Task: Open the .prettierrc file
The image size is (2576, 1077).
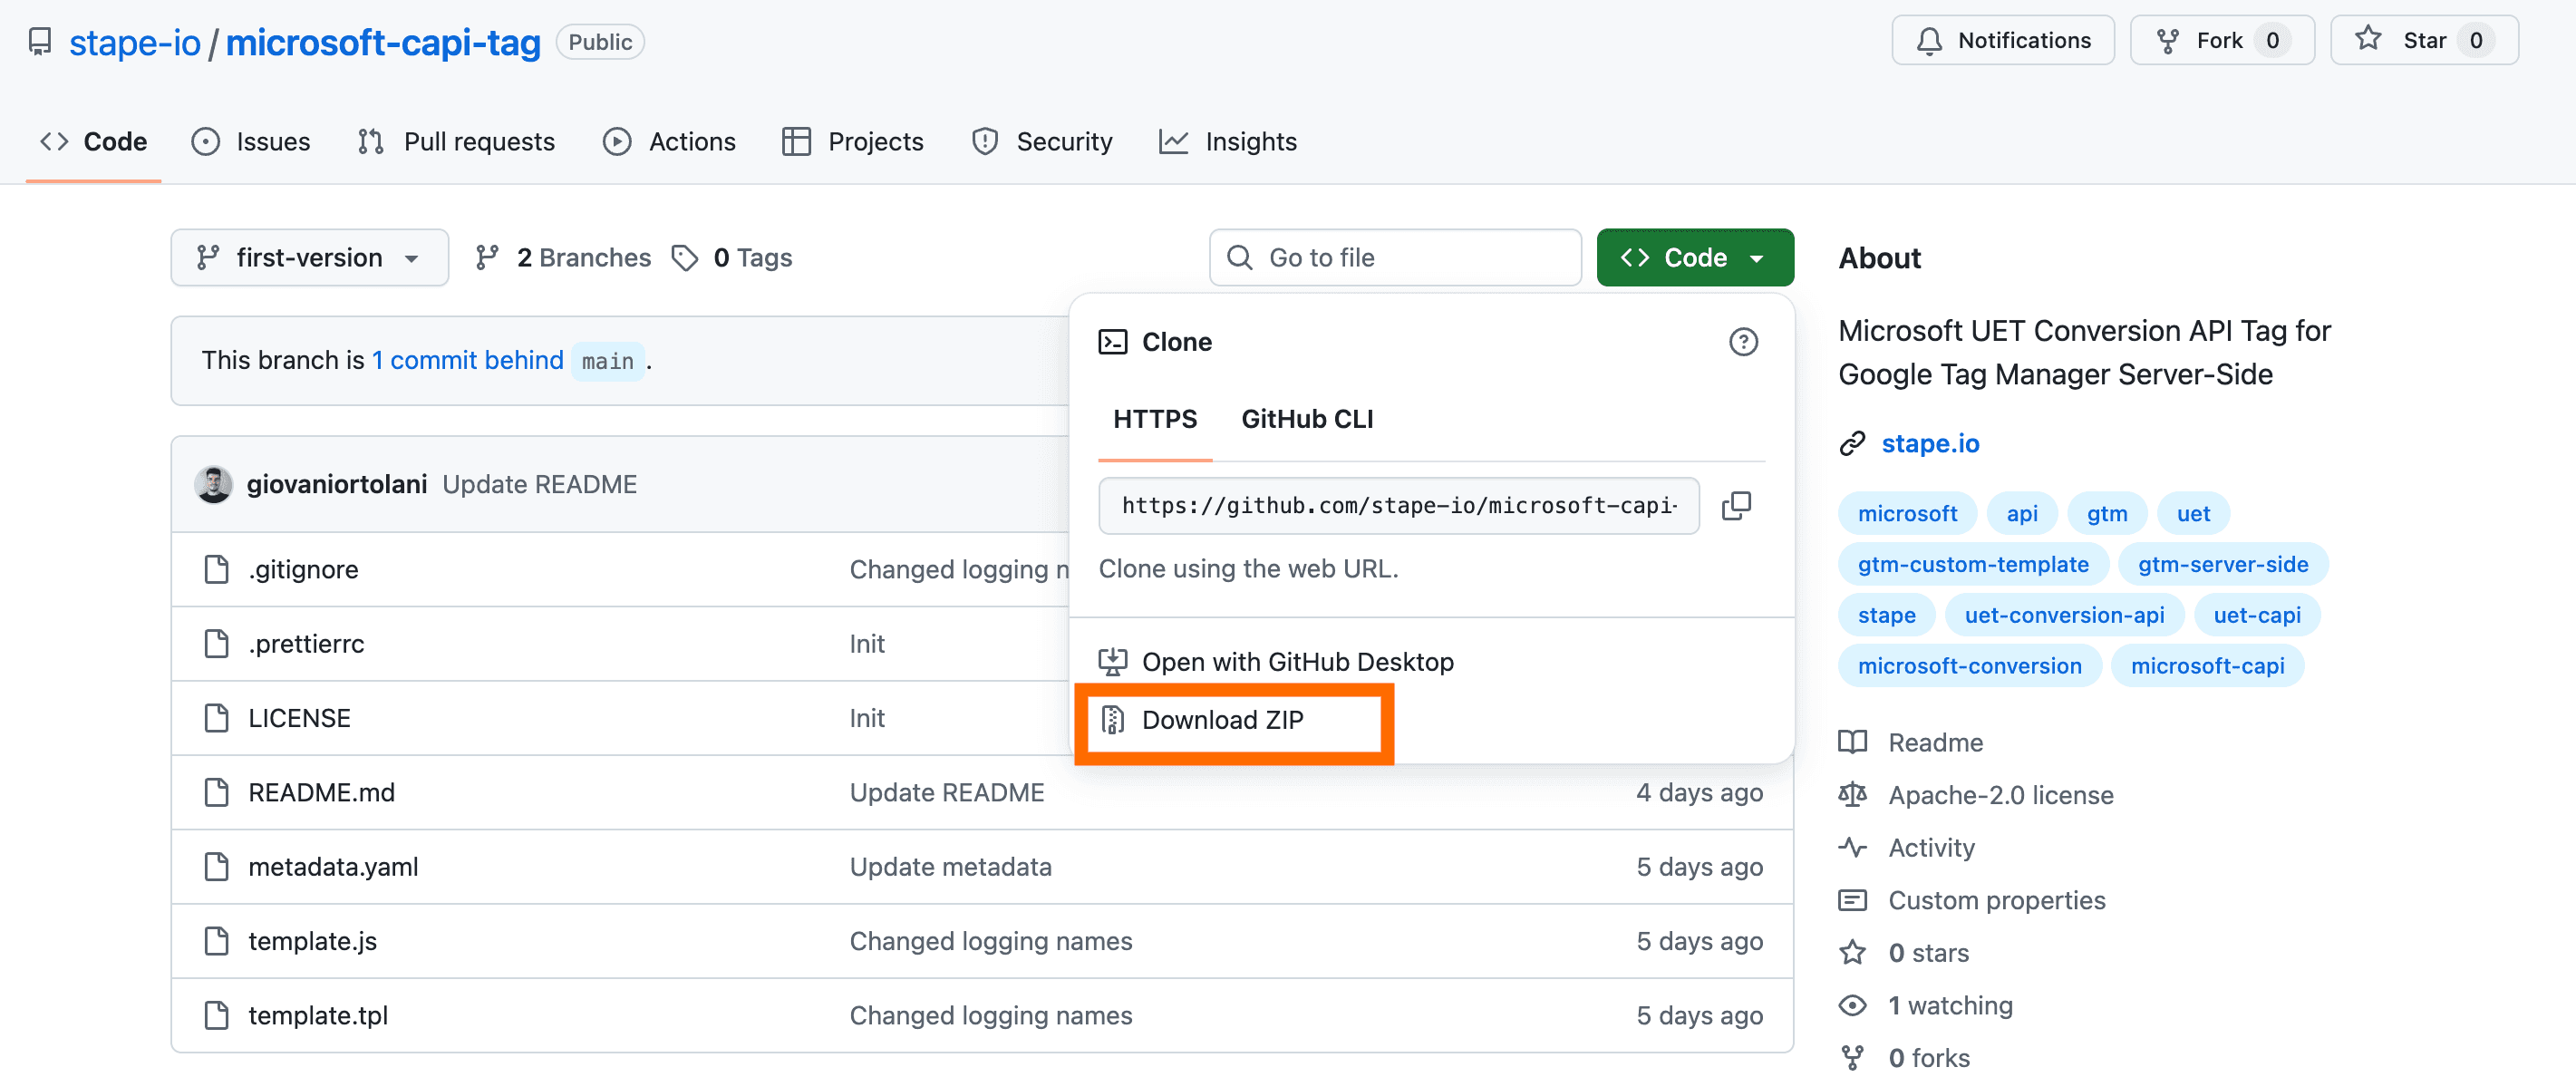Action: point(306,644)
